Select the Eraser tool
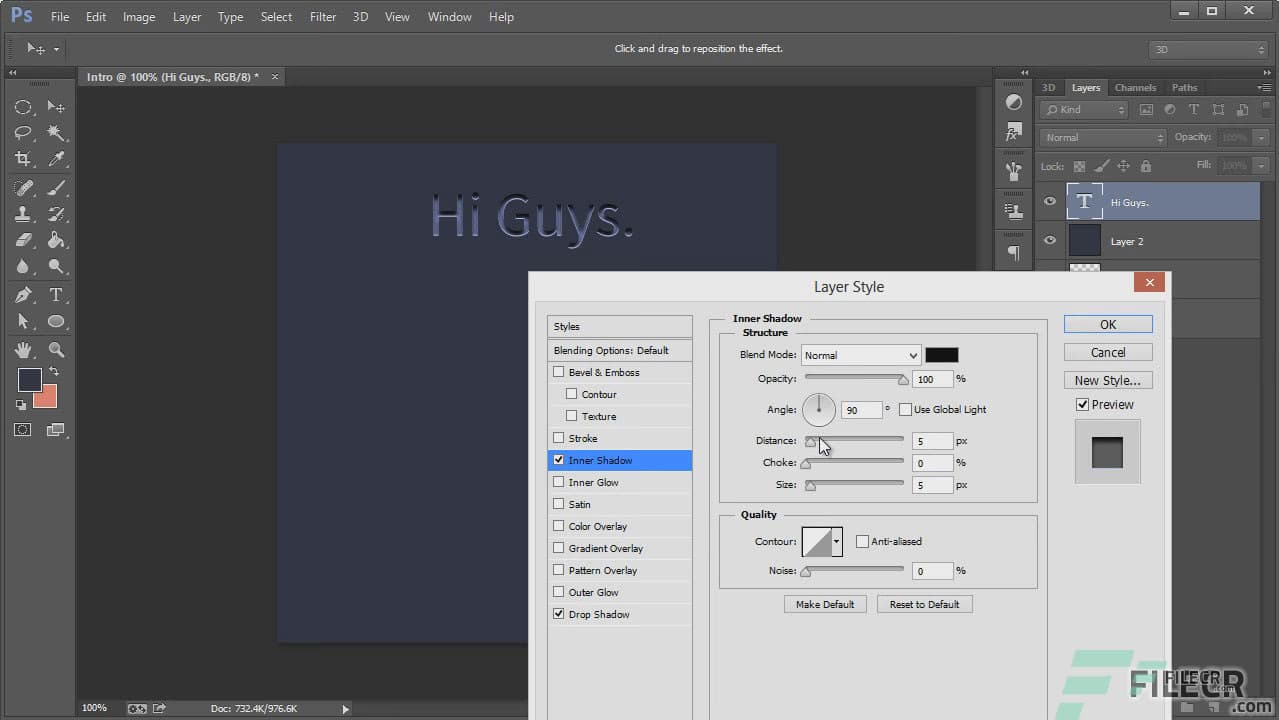 click(x=22, y=240)
